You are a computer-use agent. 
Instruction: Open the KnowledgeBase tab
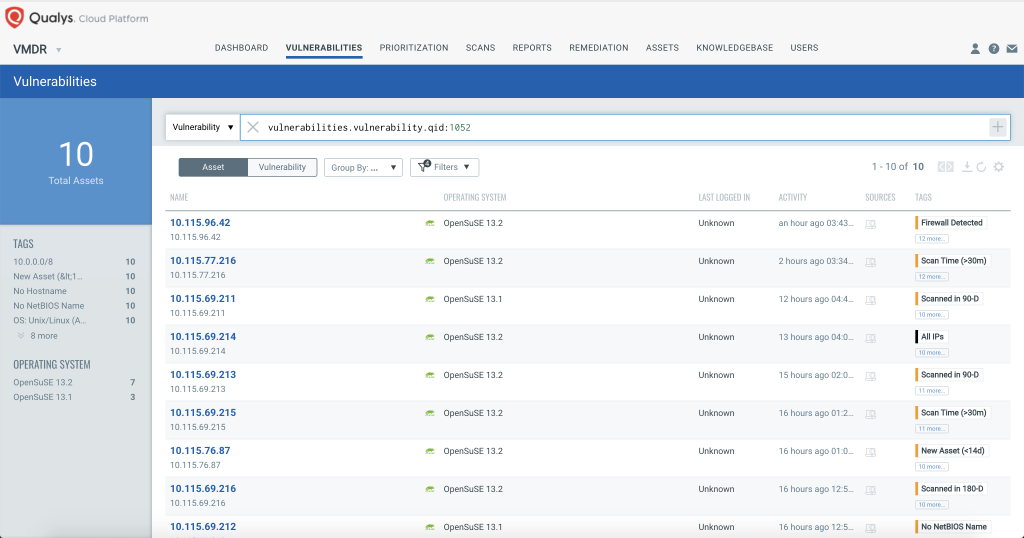click(x=734, y=48)
